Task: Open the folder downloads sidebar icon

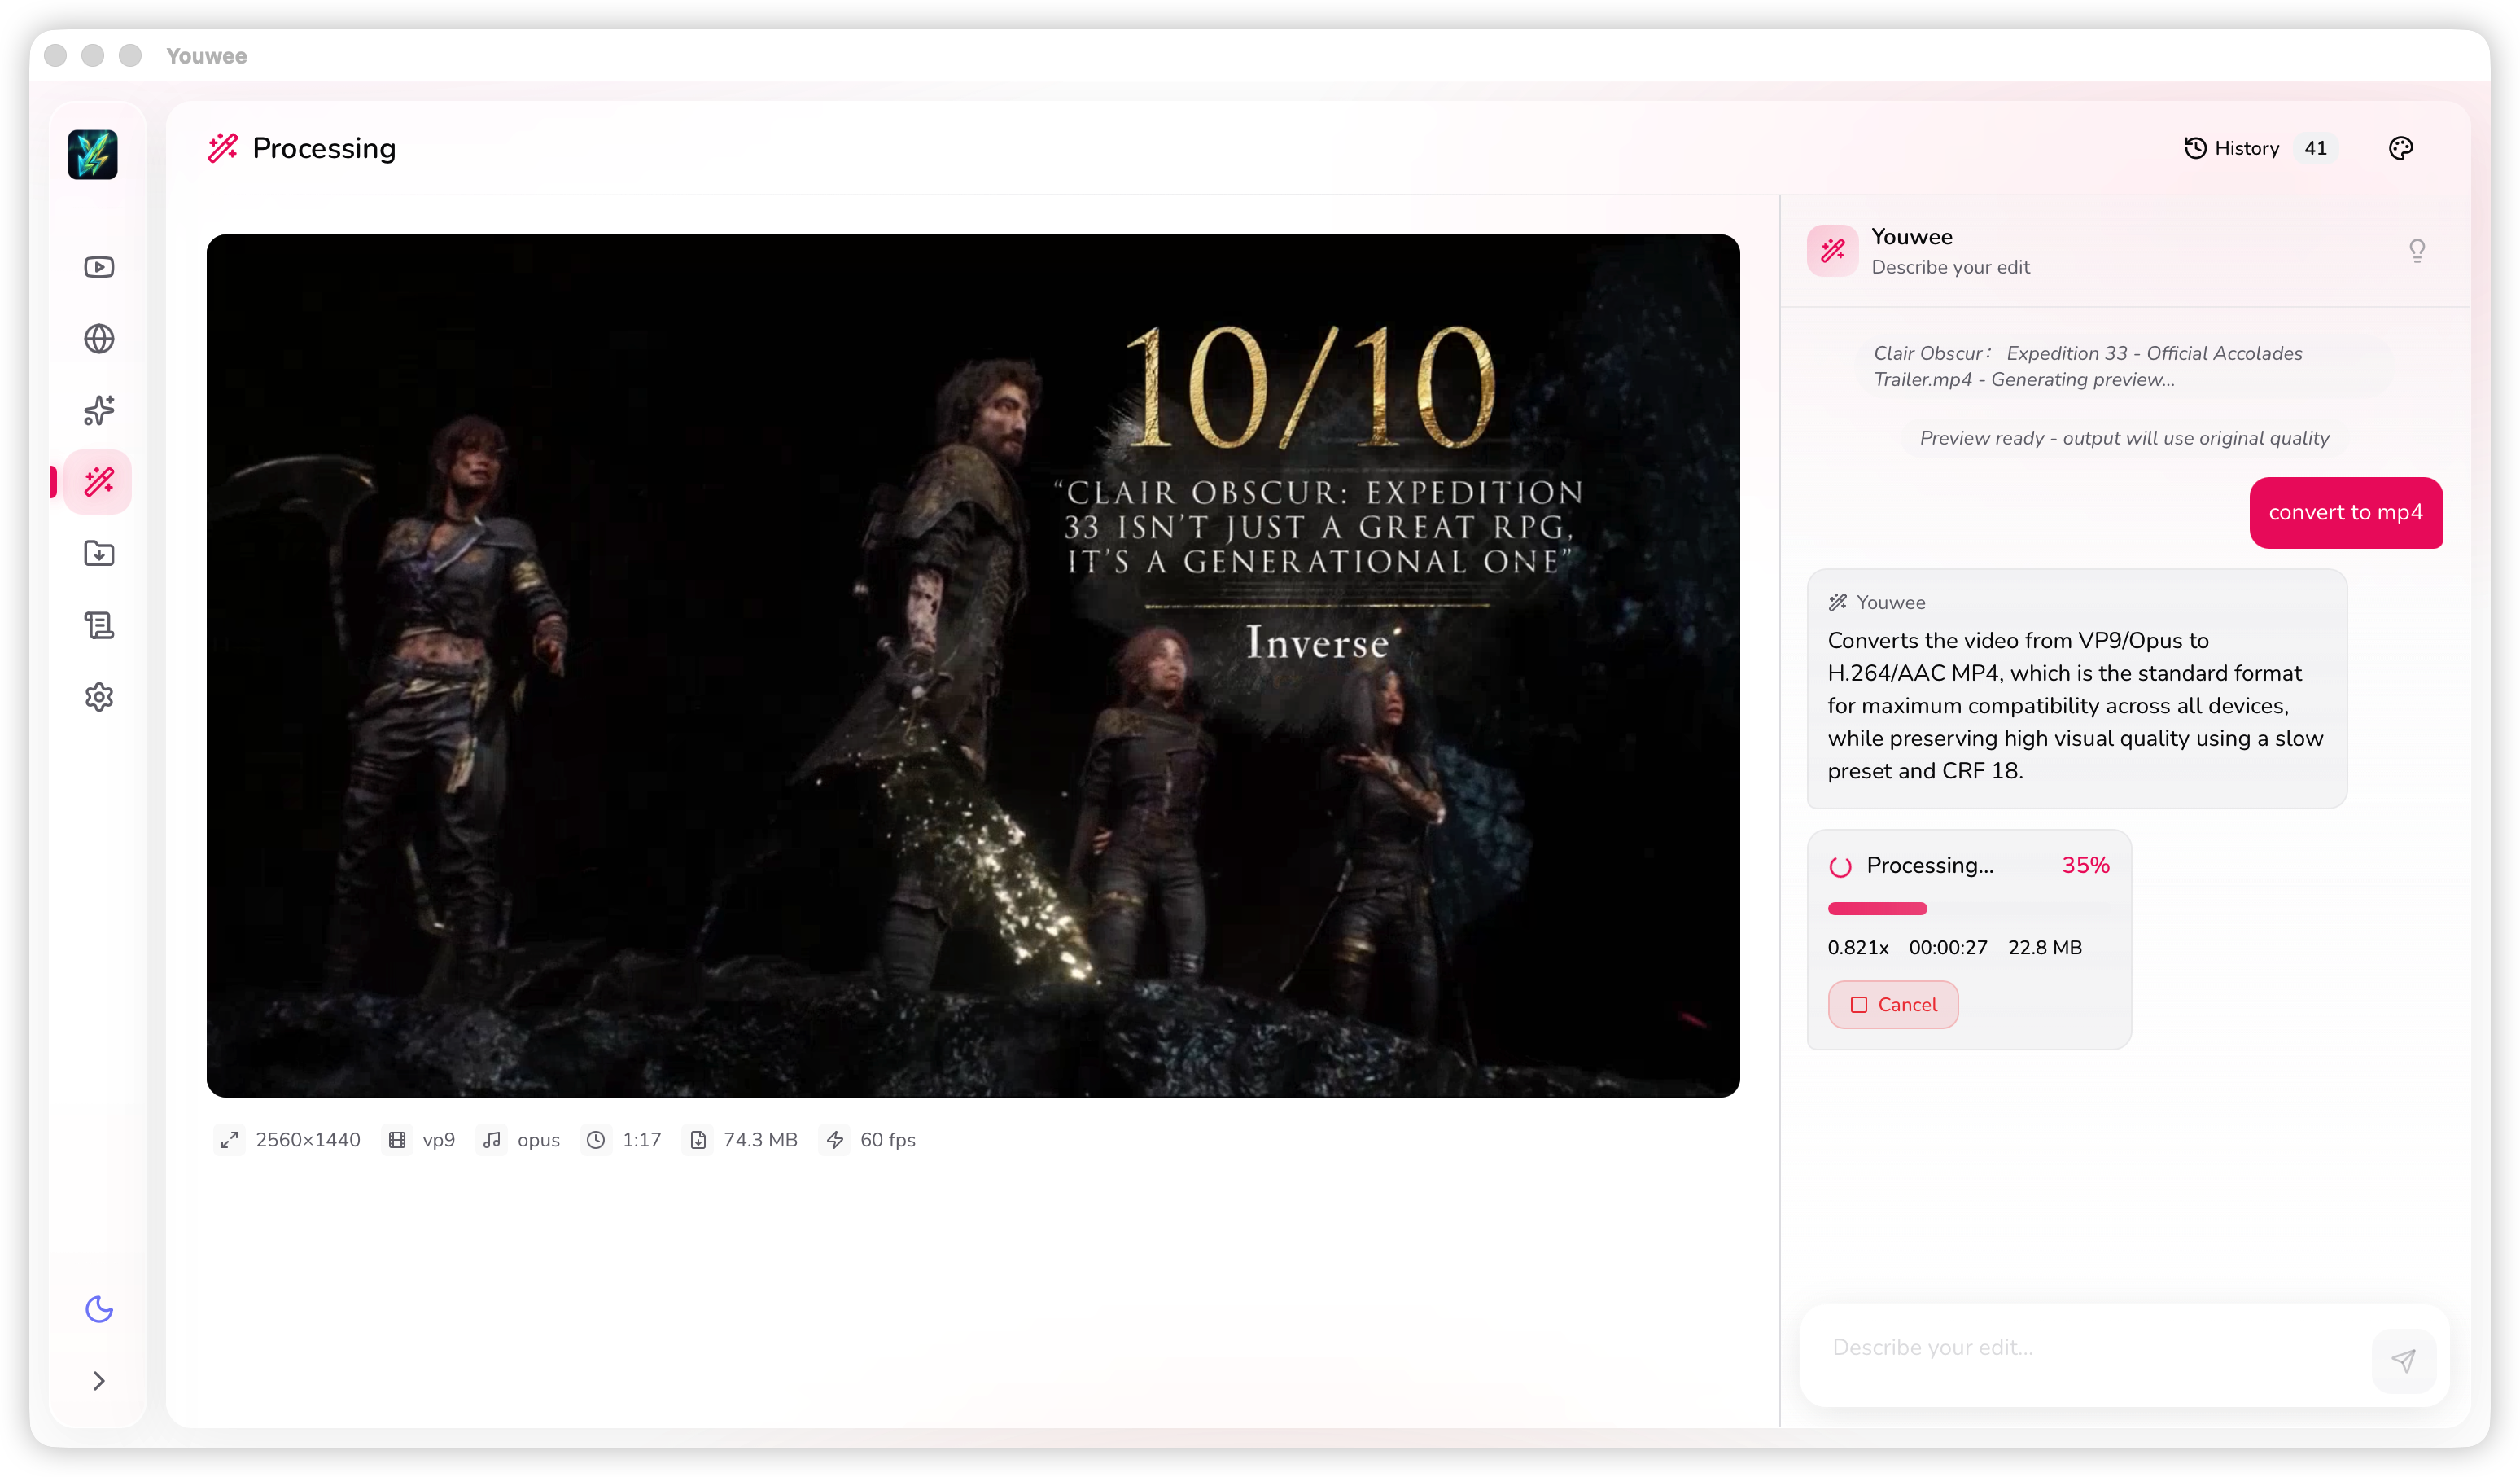Action: pyautogui.click(x=99, y=553)
